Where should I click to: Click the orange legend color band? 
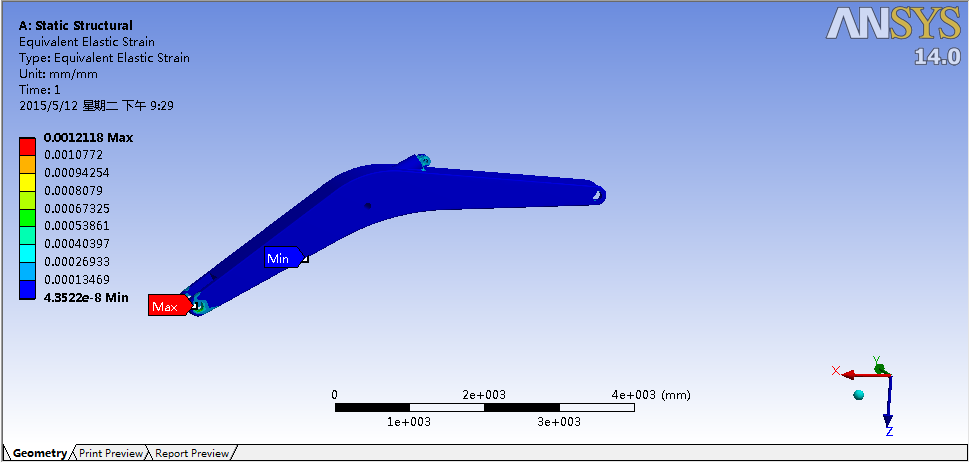coord(27,164)
